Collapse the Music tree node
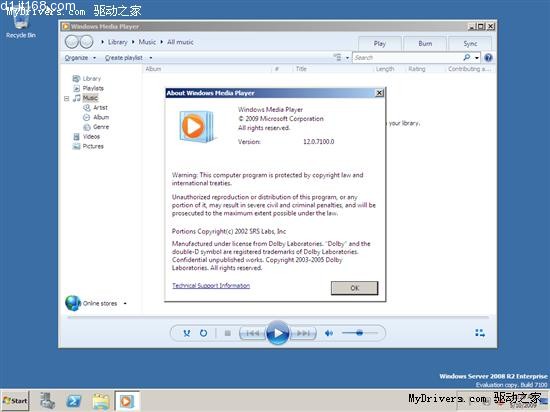Image resolution: width=550 pixels, height=412 pixels. pyautogui.click(x=67, y=99)
